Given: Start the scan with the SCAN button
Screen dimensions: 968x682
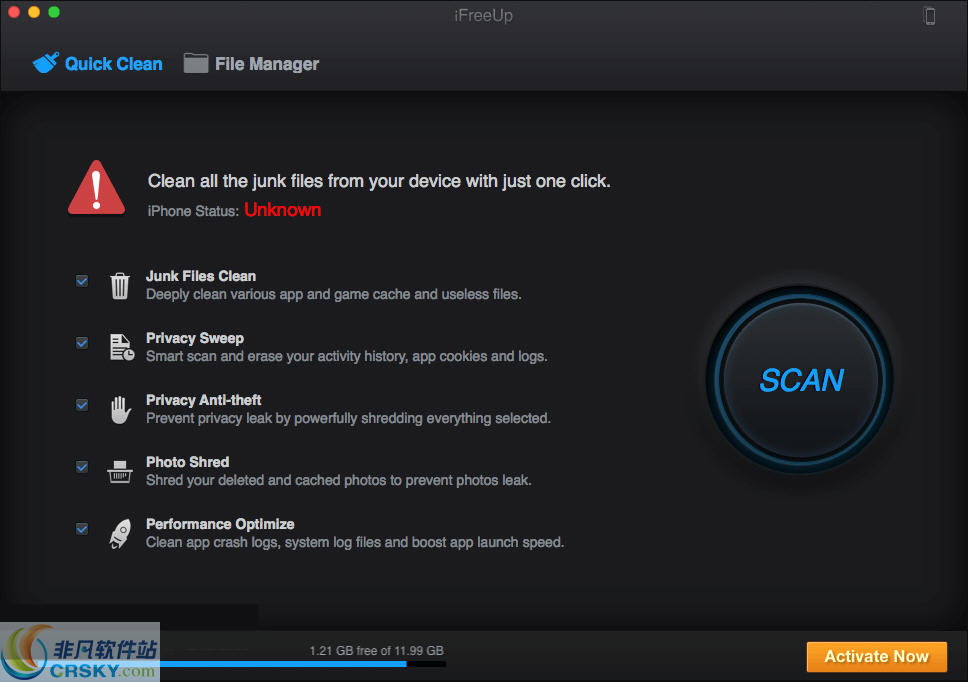Looking at the screenshot, I should (800, 380).
